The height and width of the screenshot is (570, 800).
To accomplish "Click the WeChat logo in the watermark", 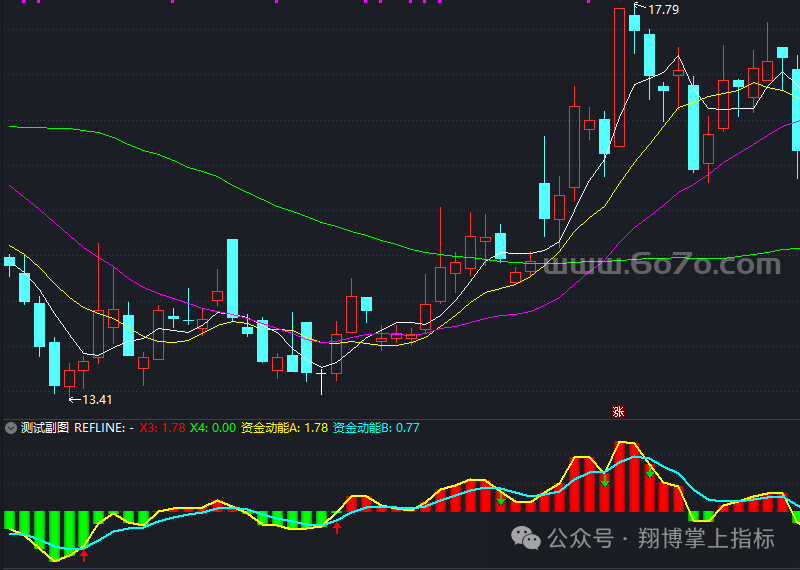I will [525, 539].
